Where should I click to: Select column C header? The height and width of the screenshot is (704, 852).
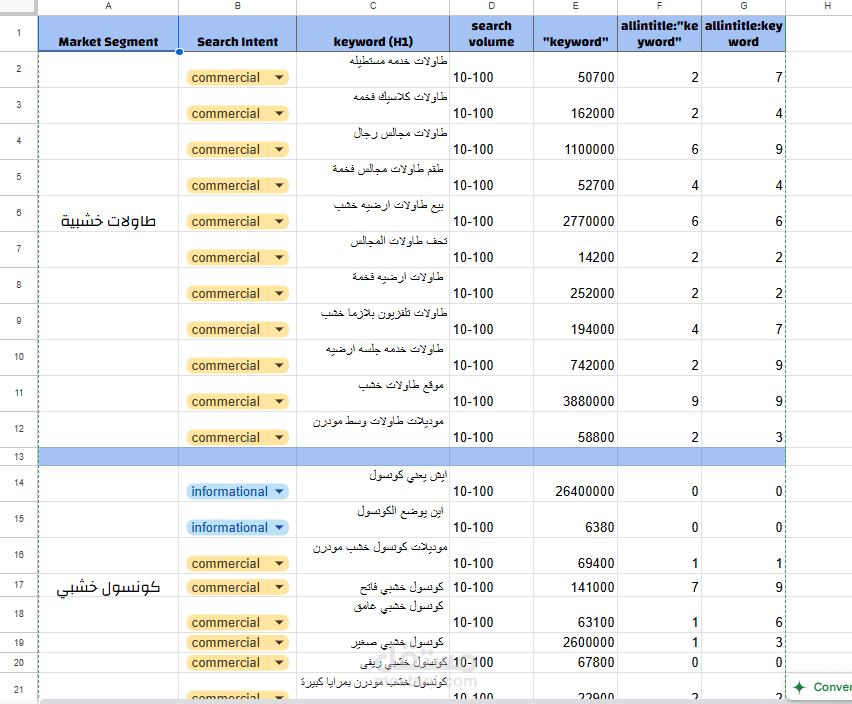click(x=373, y=6)
